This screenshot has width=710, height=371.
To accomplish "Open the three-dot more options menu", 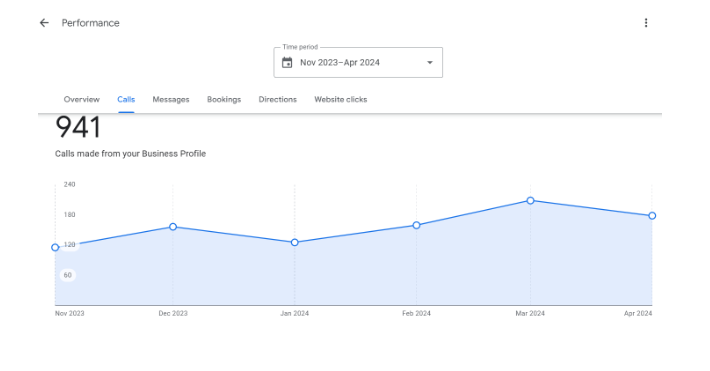I will [646, 23].
